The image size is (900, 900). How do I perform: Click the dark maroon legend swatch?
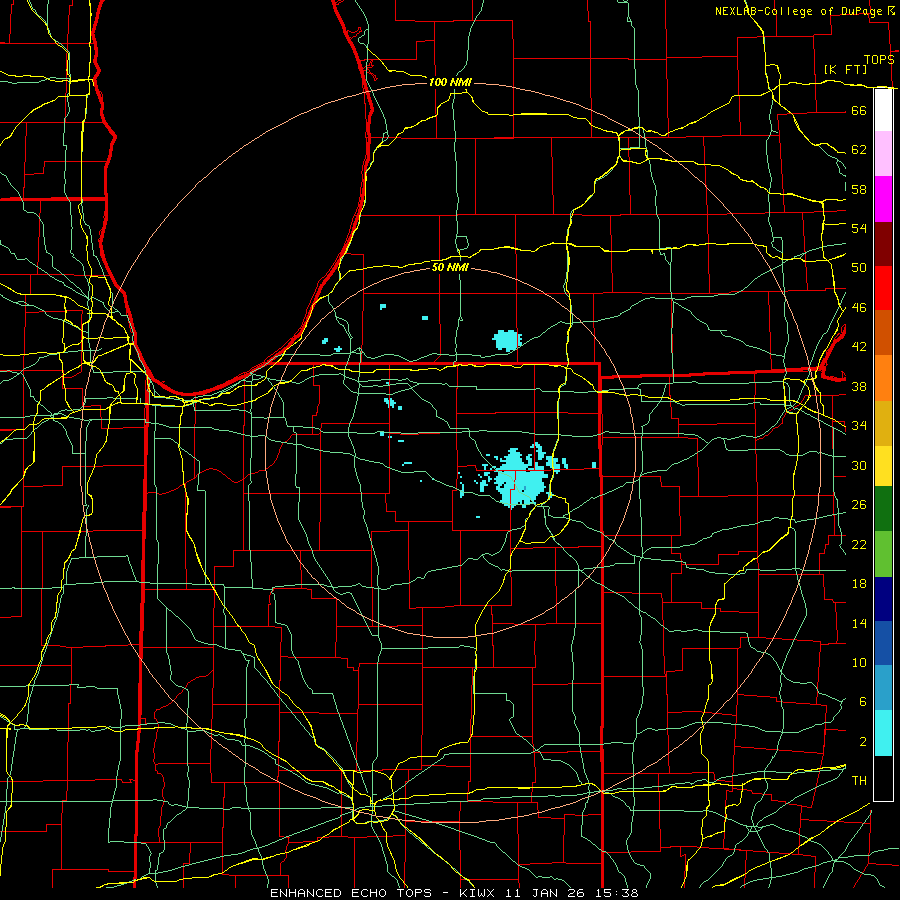883,244
